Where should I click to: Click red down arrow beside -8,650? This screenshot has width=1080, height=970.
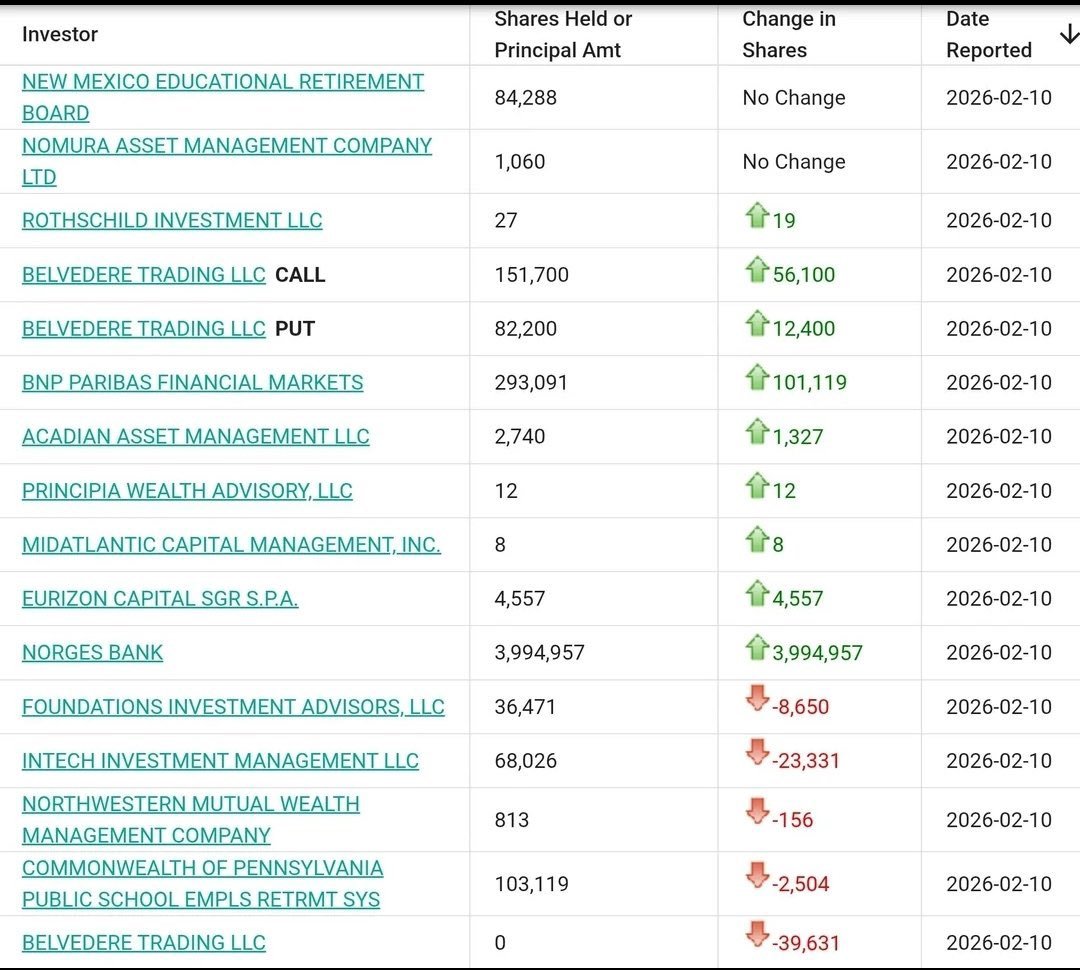pos(757,698)
